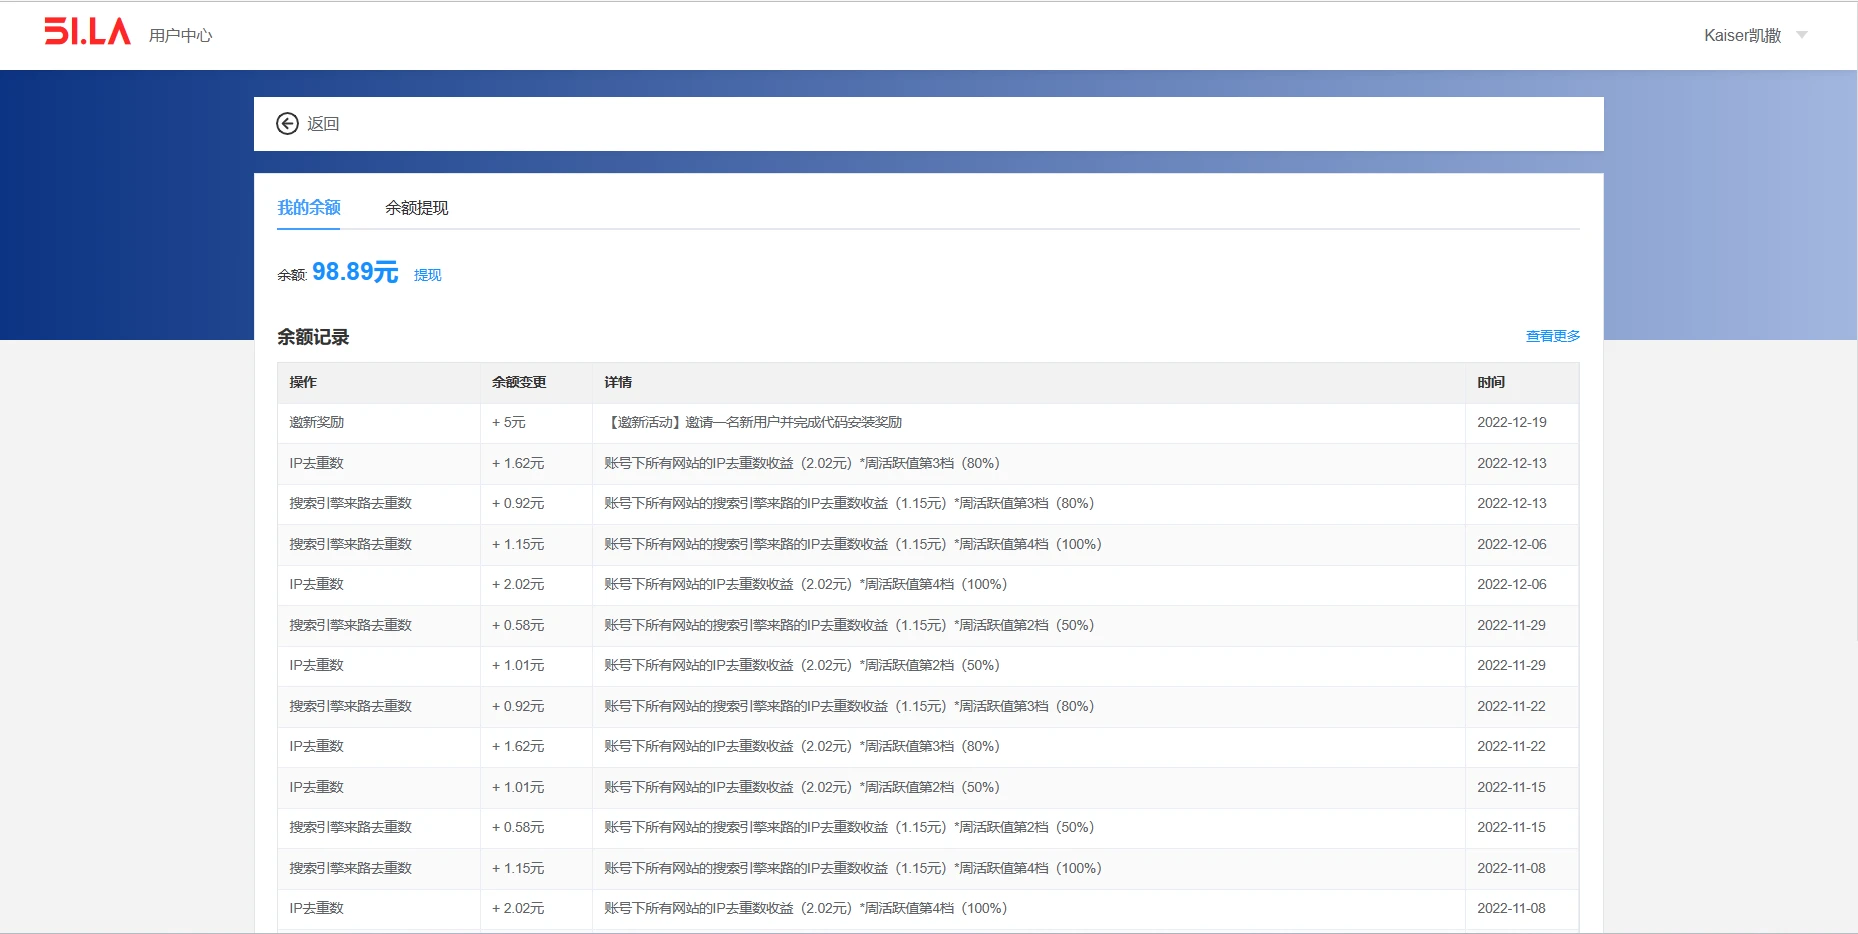Switch to the 我的余额 tab
Screen dimensions: 1858x934
pos(309,207)
